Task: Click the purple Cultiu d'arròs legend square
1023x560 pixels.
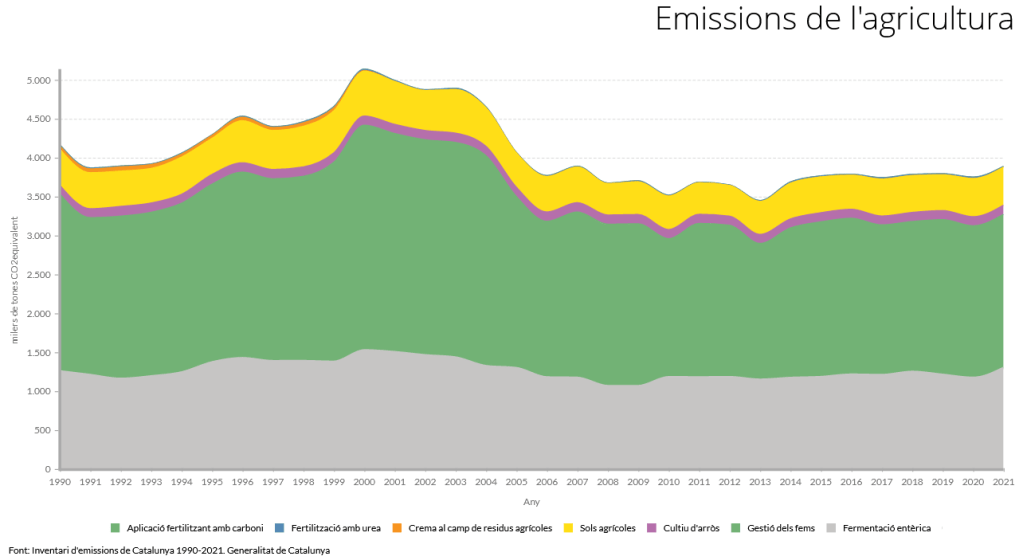Action: pos(651,527)
